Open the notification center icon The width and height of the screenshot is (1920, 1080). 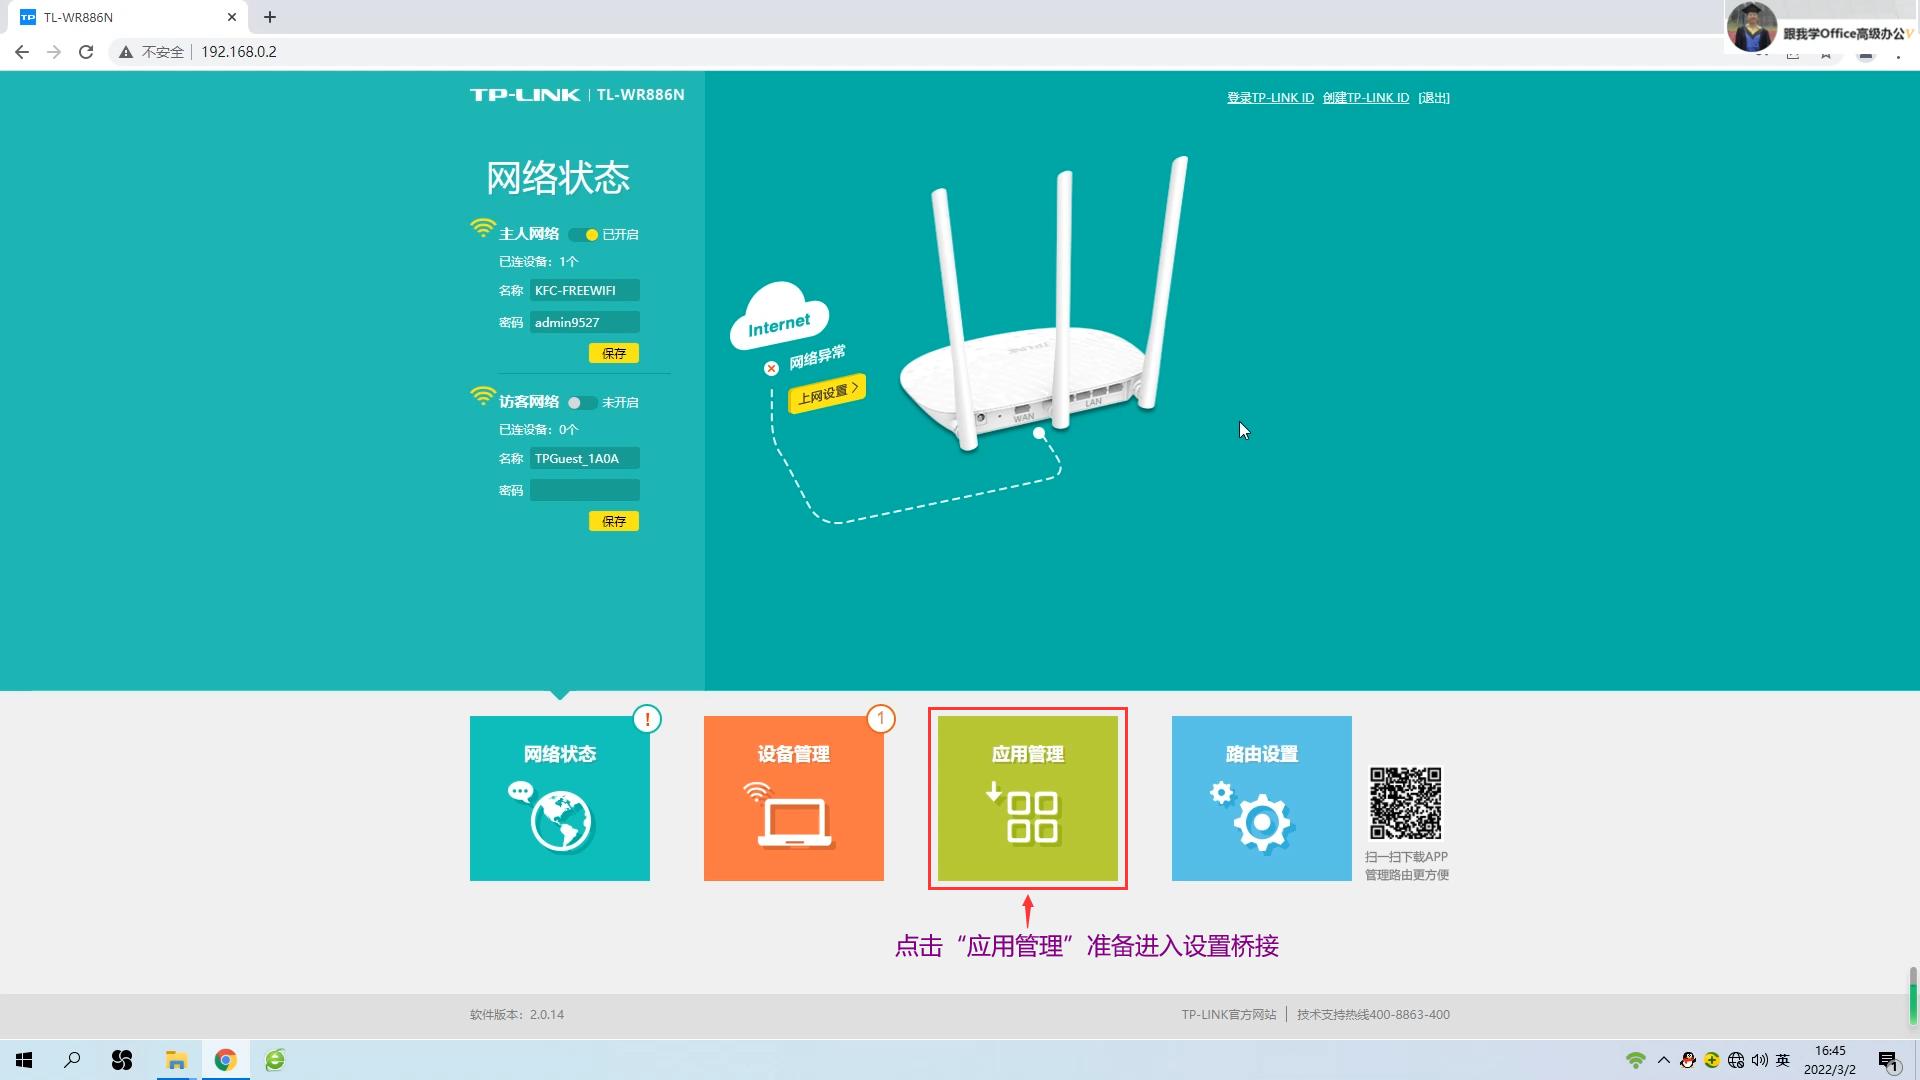click(x=1888, y=1061)
